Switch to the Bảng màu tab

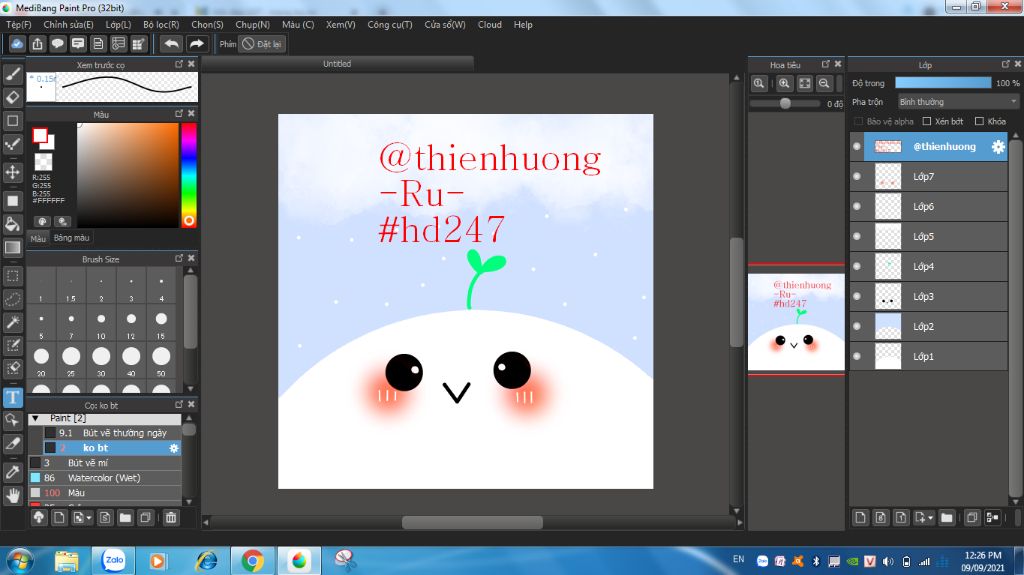[71, 238]
